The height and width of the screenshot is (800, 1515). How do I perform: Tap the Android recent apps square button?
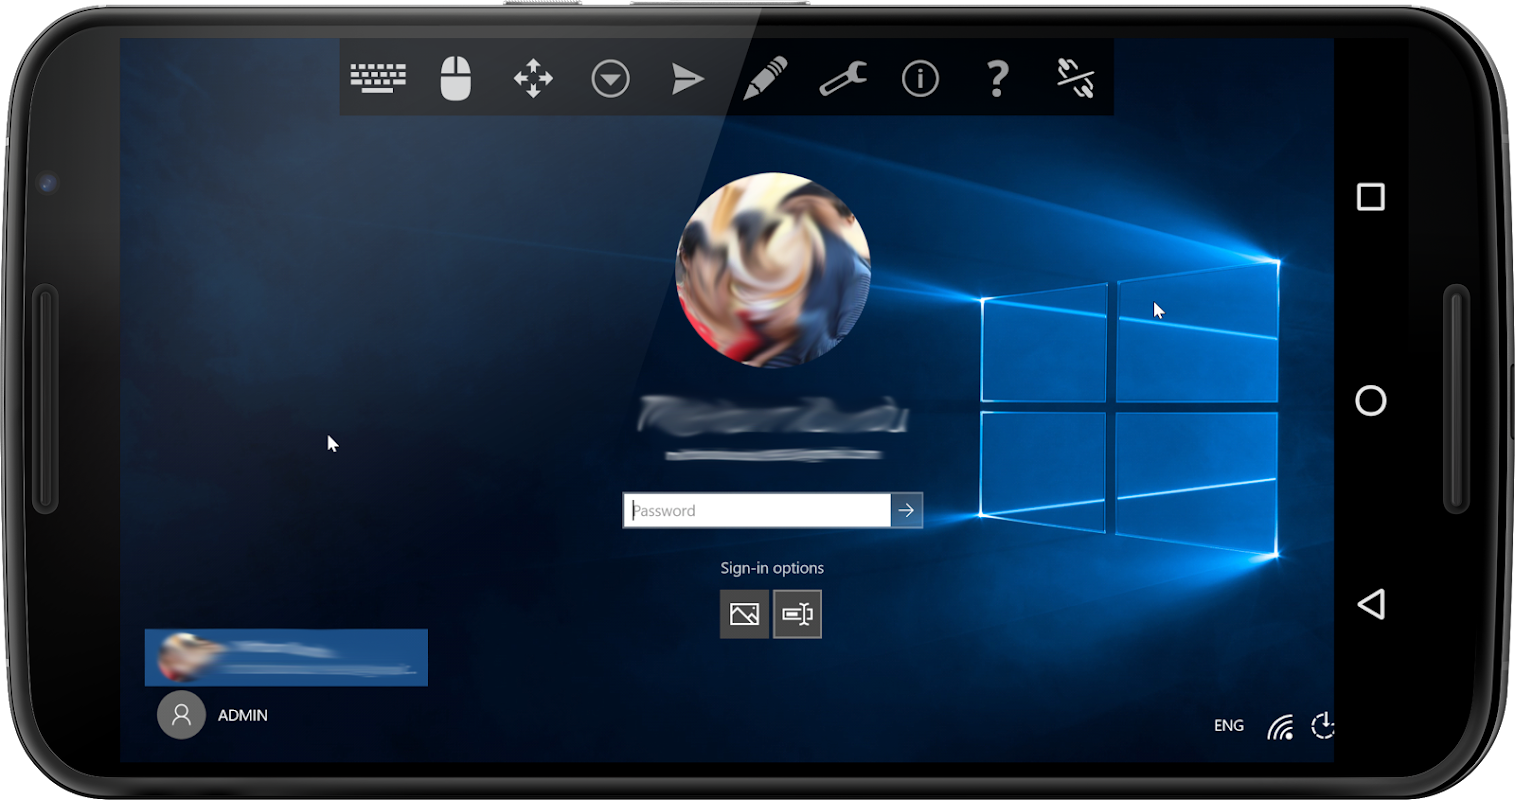click(x=1371, y=196)
